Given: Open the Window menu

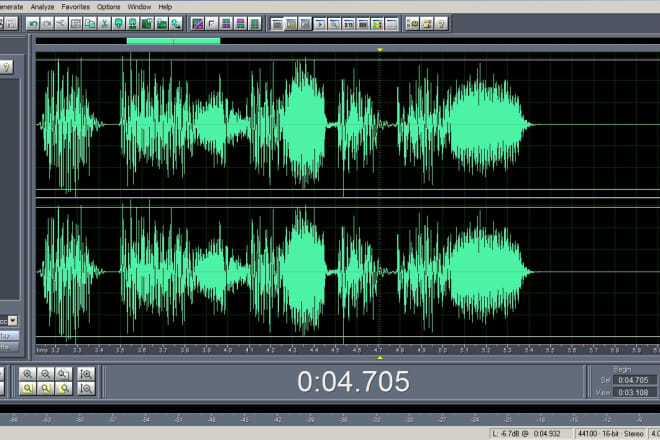Looking at the screenshot, I should 139,7.
